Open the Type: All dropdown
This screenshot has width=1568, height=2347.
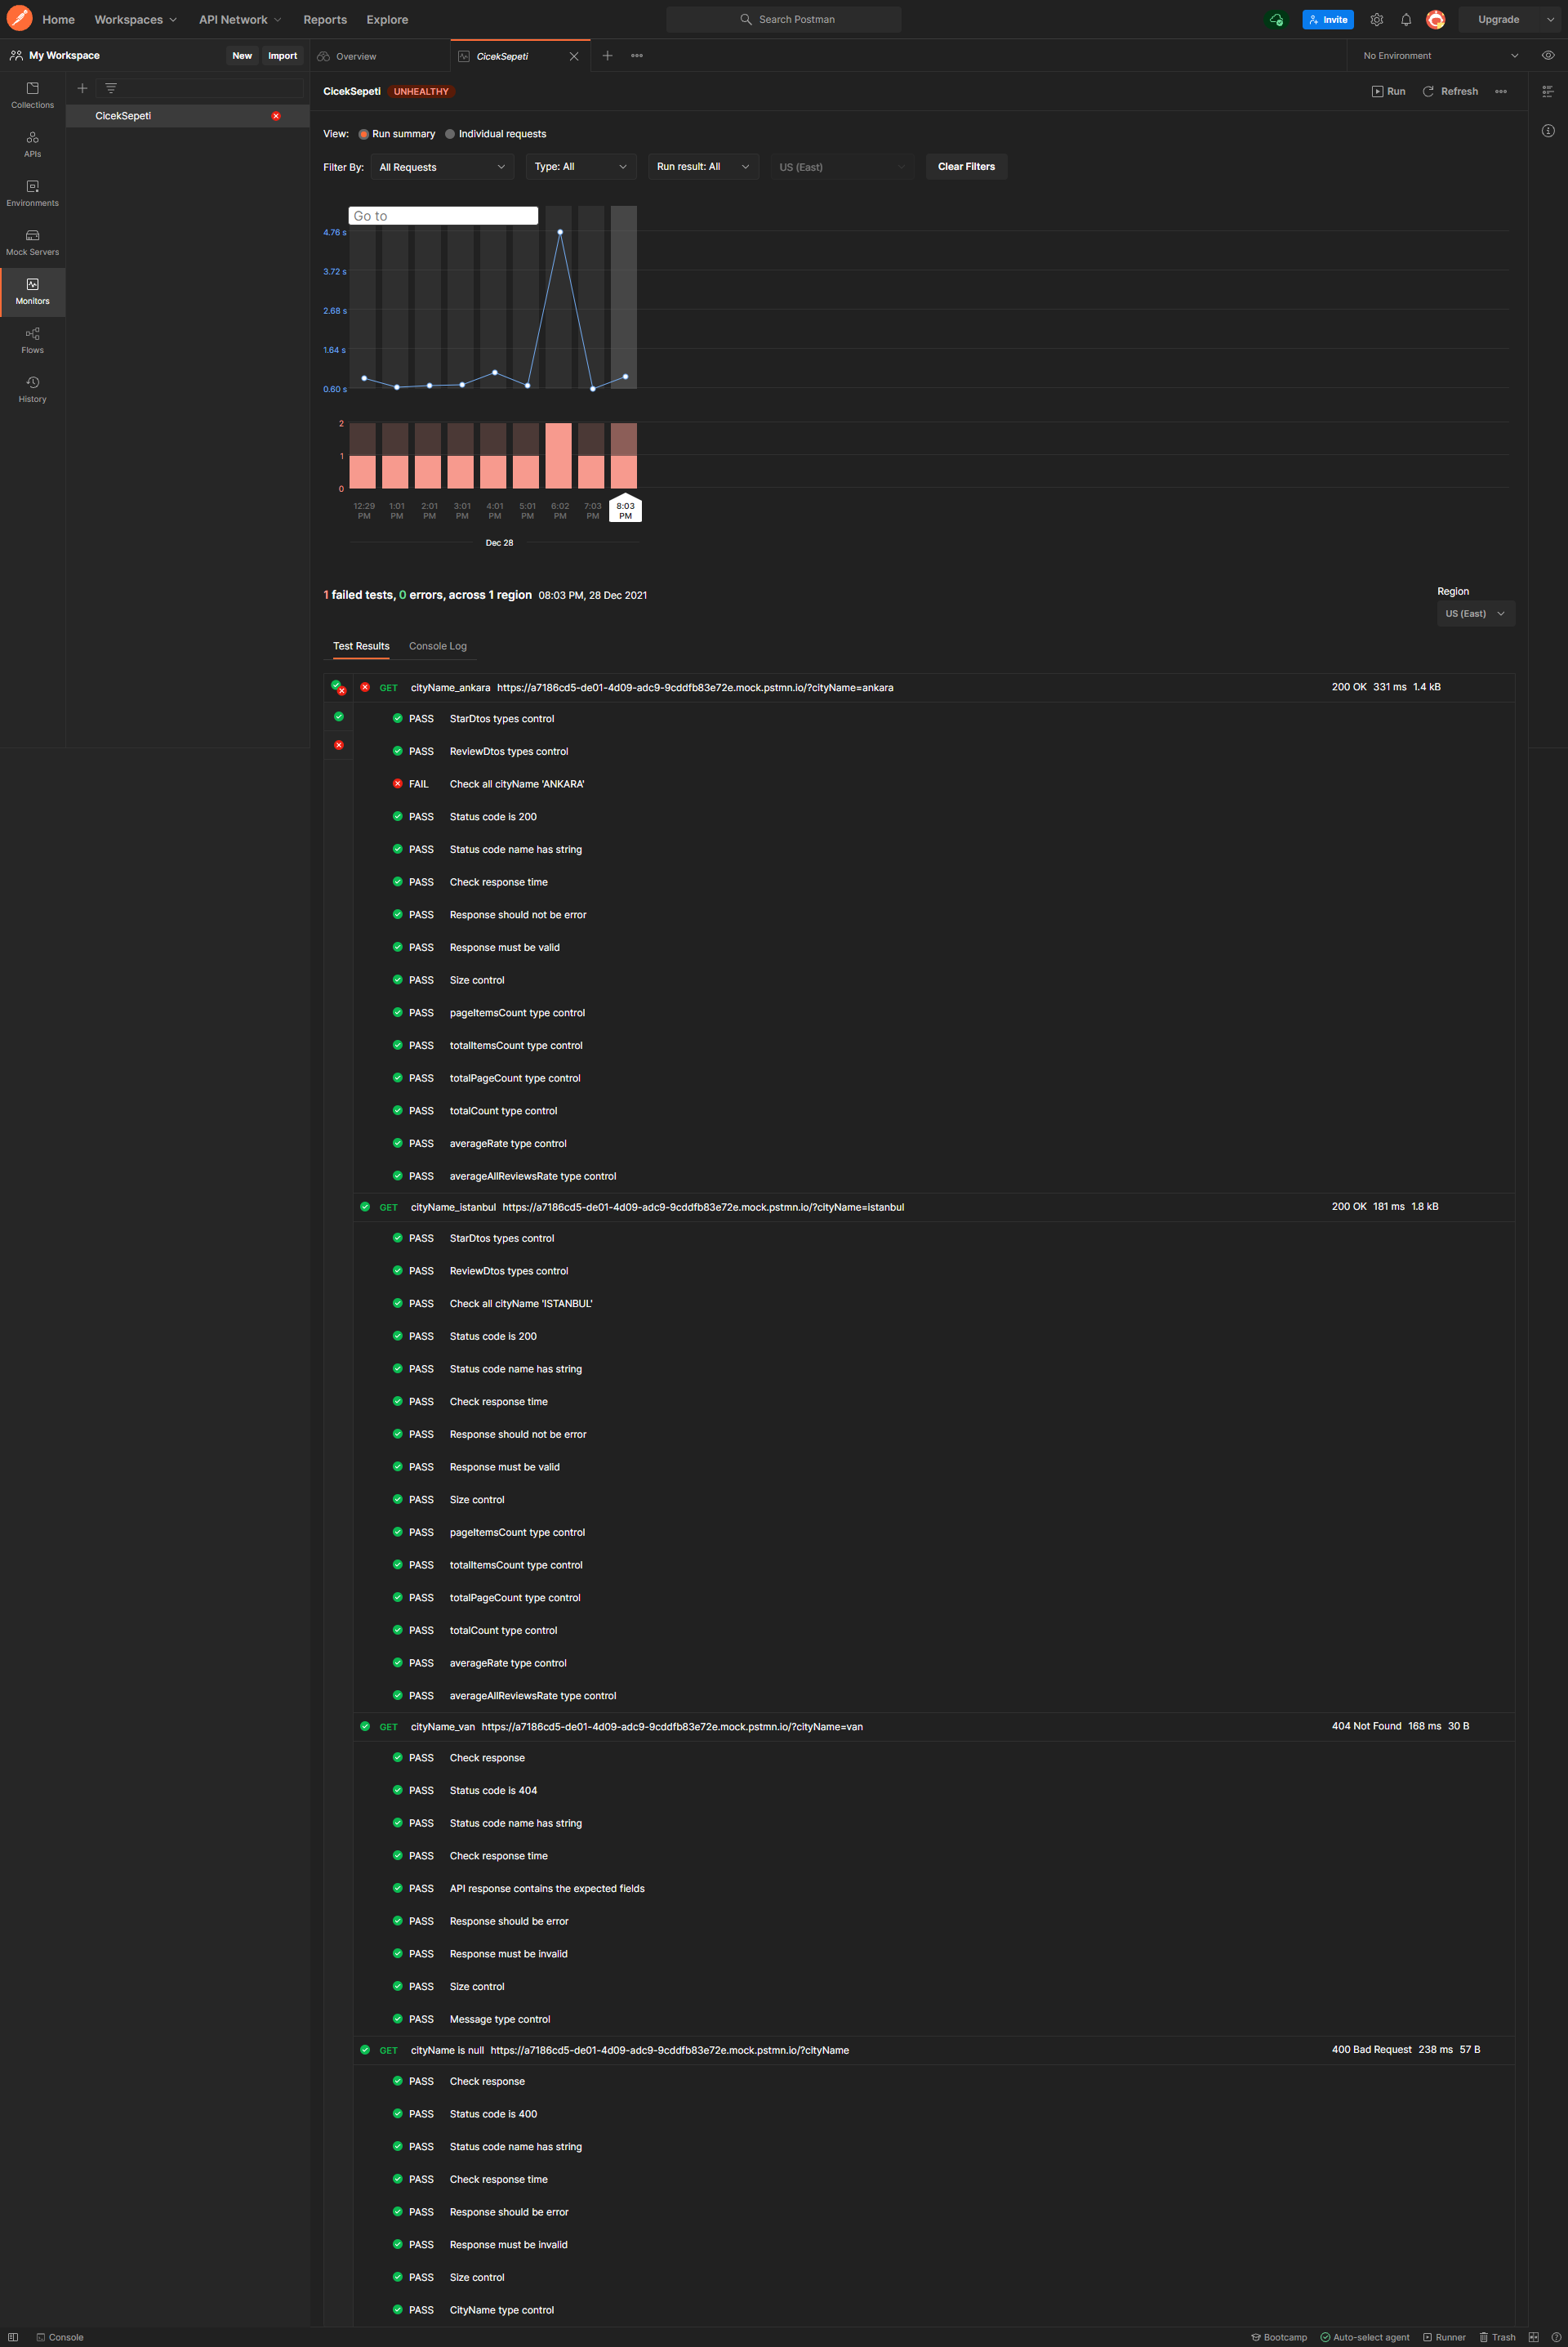coord(581,167)
